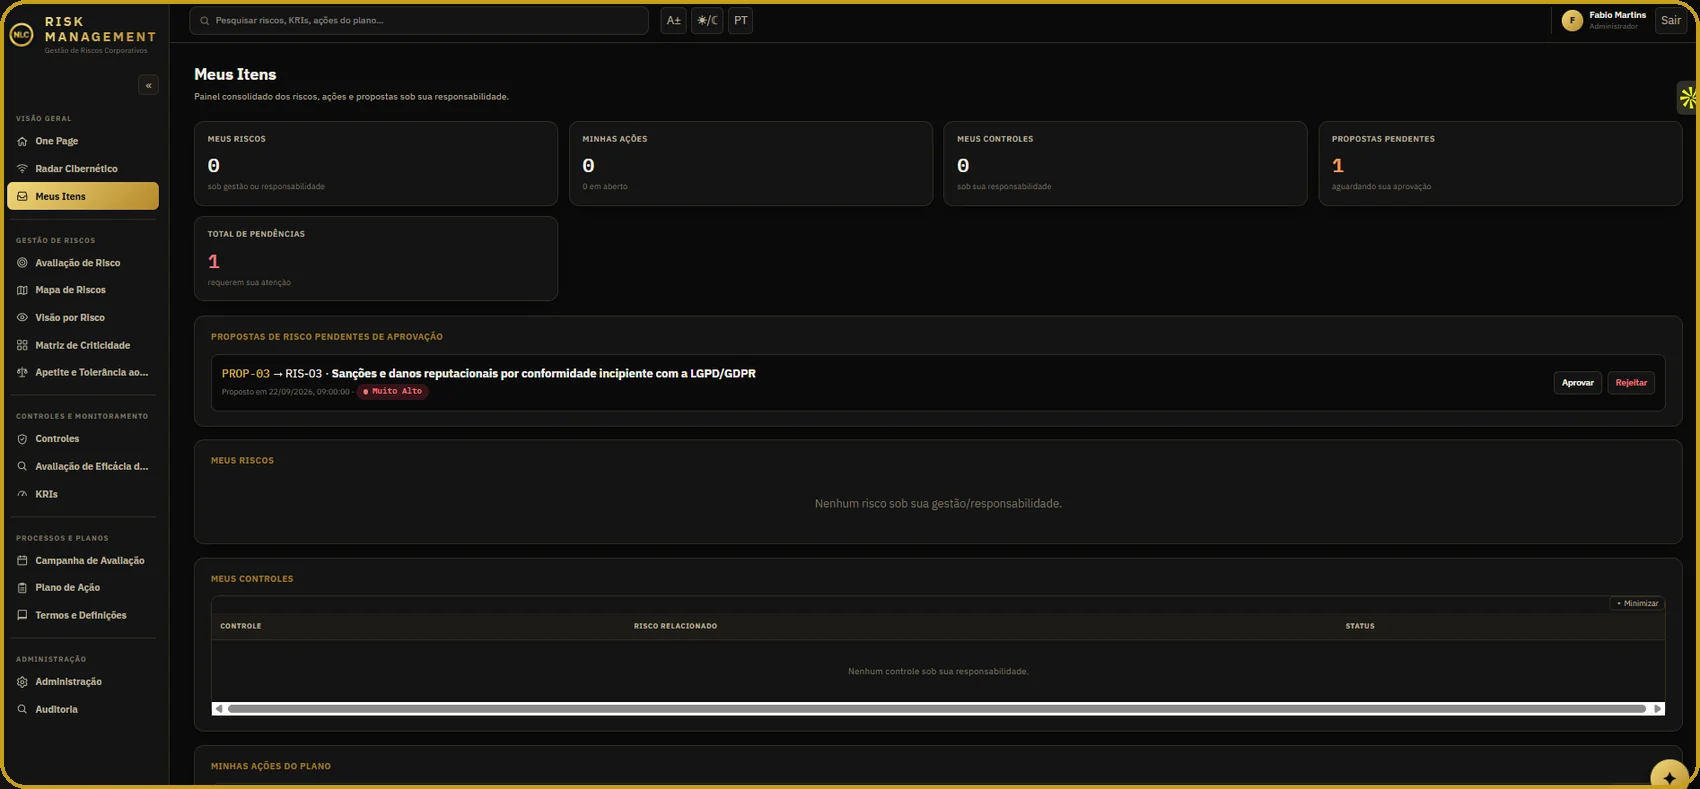Adjust font size with A± button
This screenshot has height=789, width=1700.
coord(674,20)
